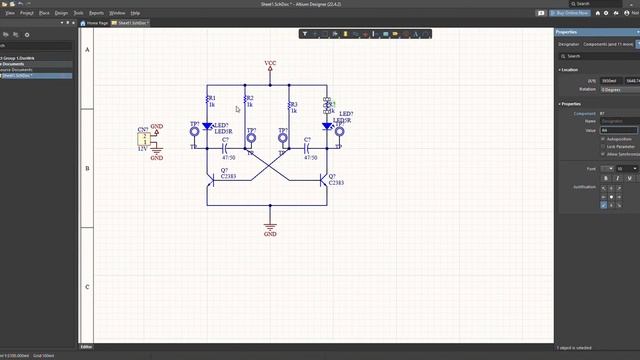Open the Project menu
This screenshot has height=360, width=640.
(x=27, y=13)
